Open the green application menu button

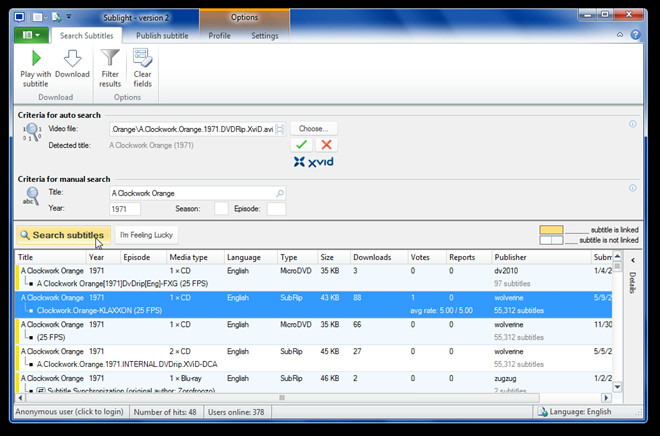click(32, 35)
